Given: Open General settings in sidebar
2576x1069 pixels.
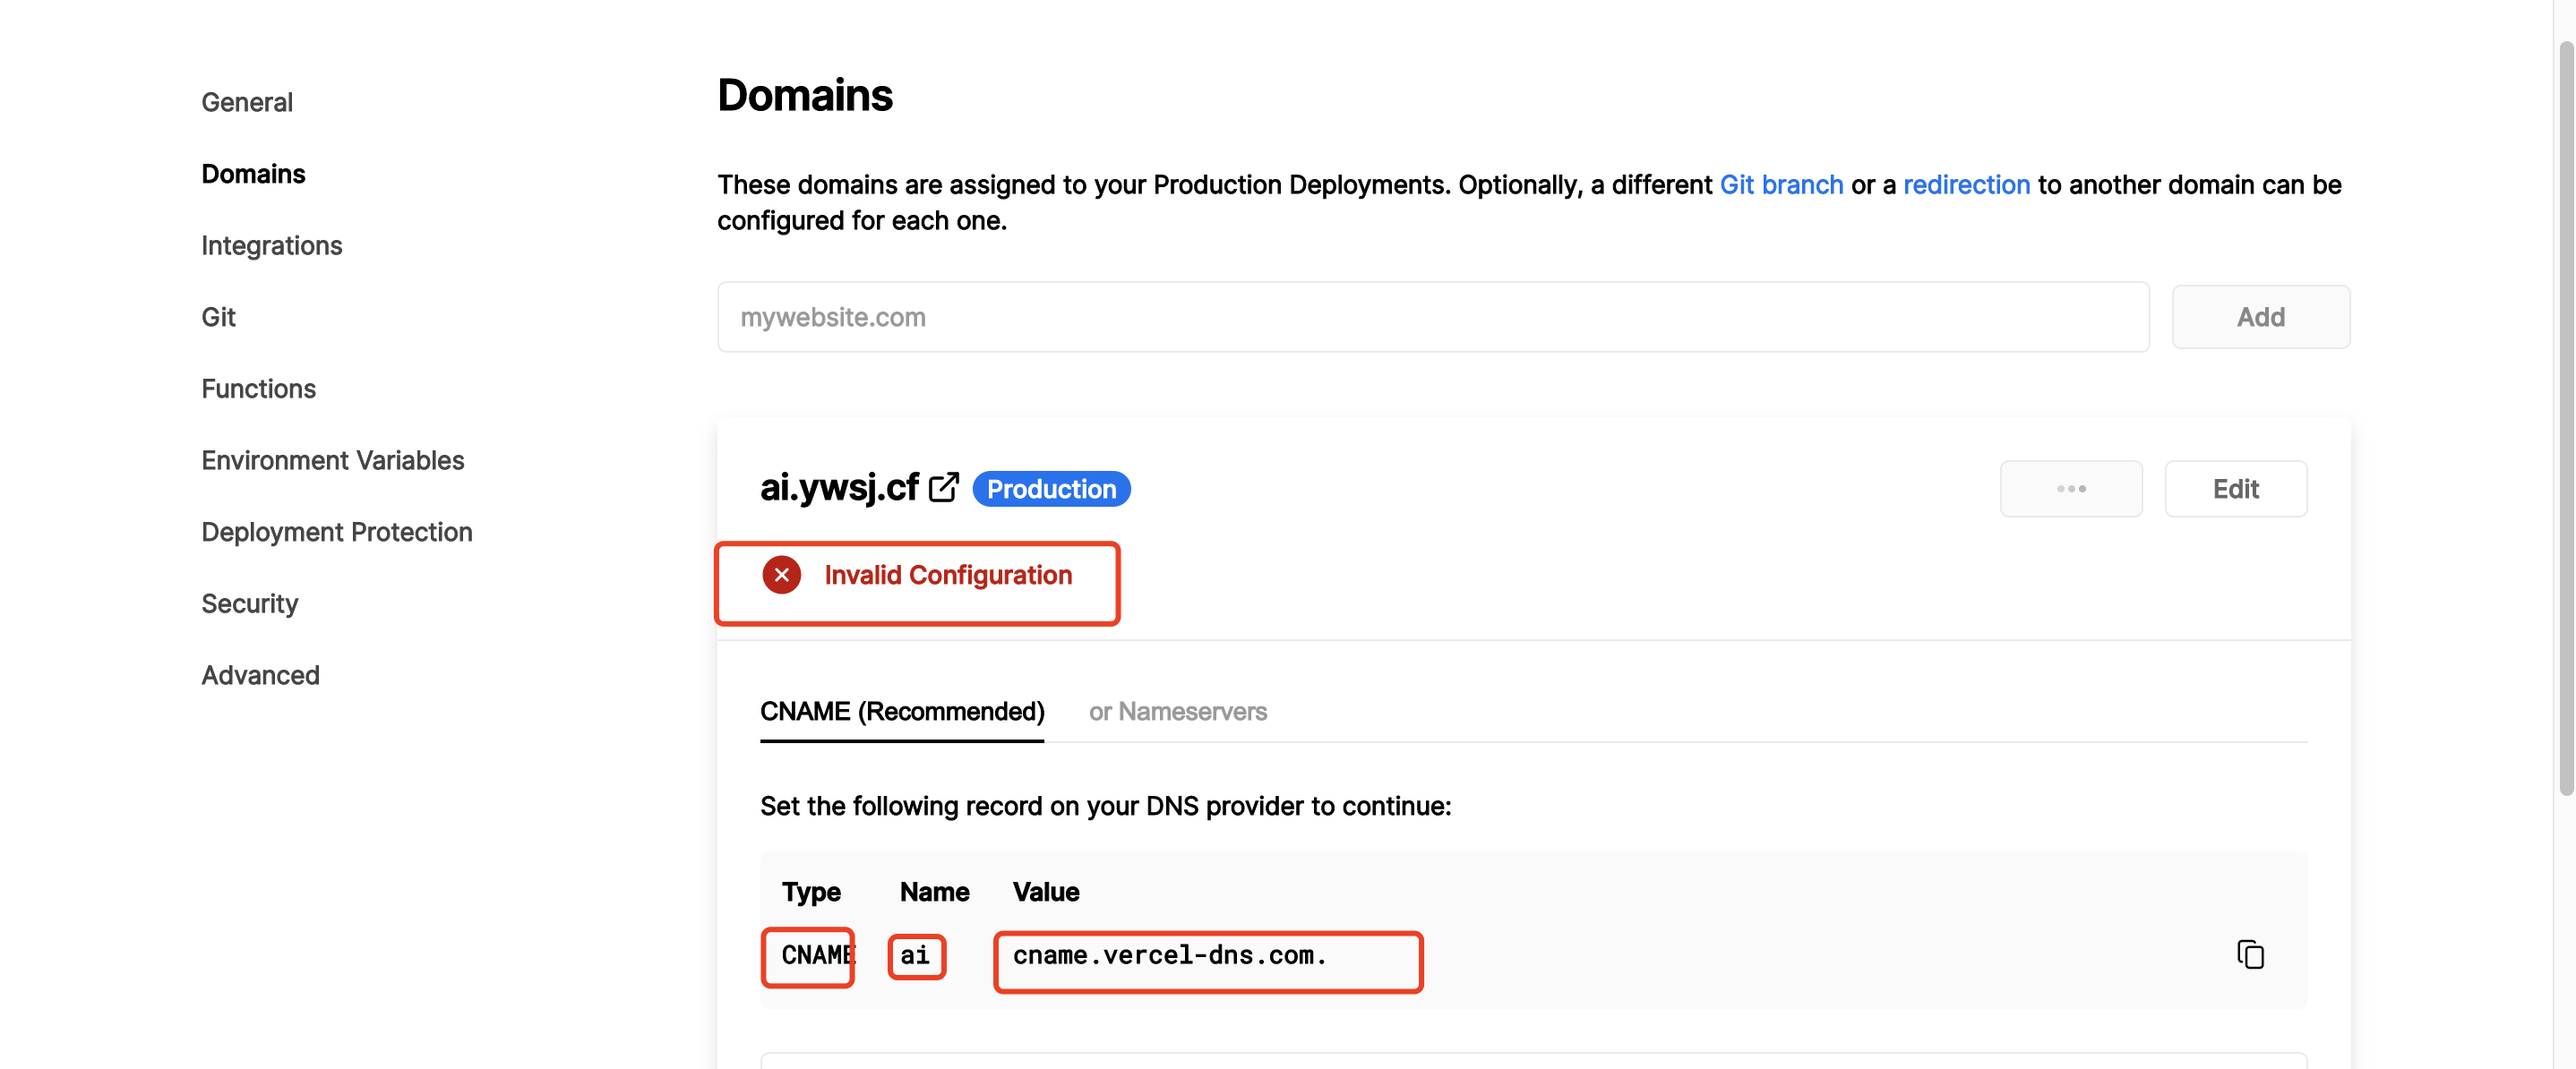Looking at the screenshot, I should [247, 102].
